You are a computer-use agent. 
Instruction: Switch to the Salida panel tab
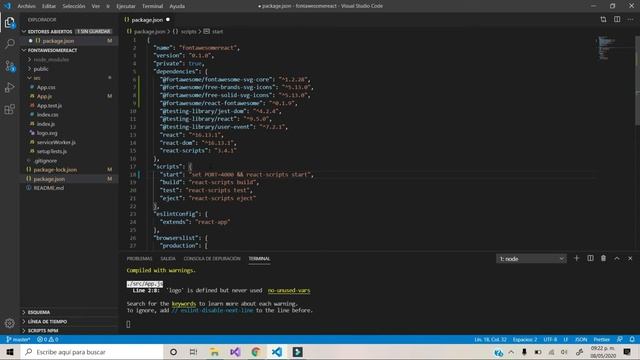(x=168, y=259)
